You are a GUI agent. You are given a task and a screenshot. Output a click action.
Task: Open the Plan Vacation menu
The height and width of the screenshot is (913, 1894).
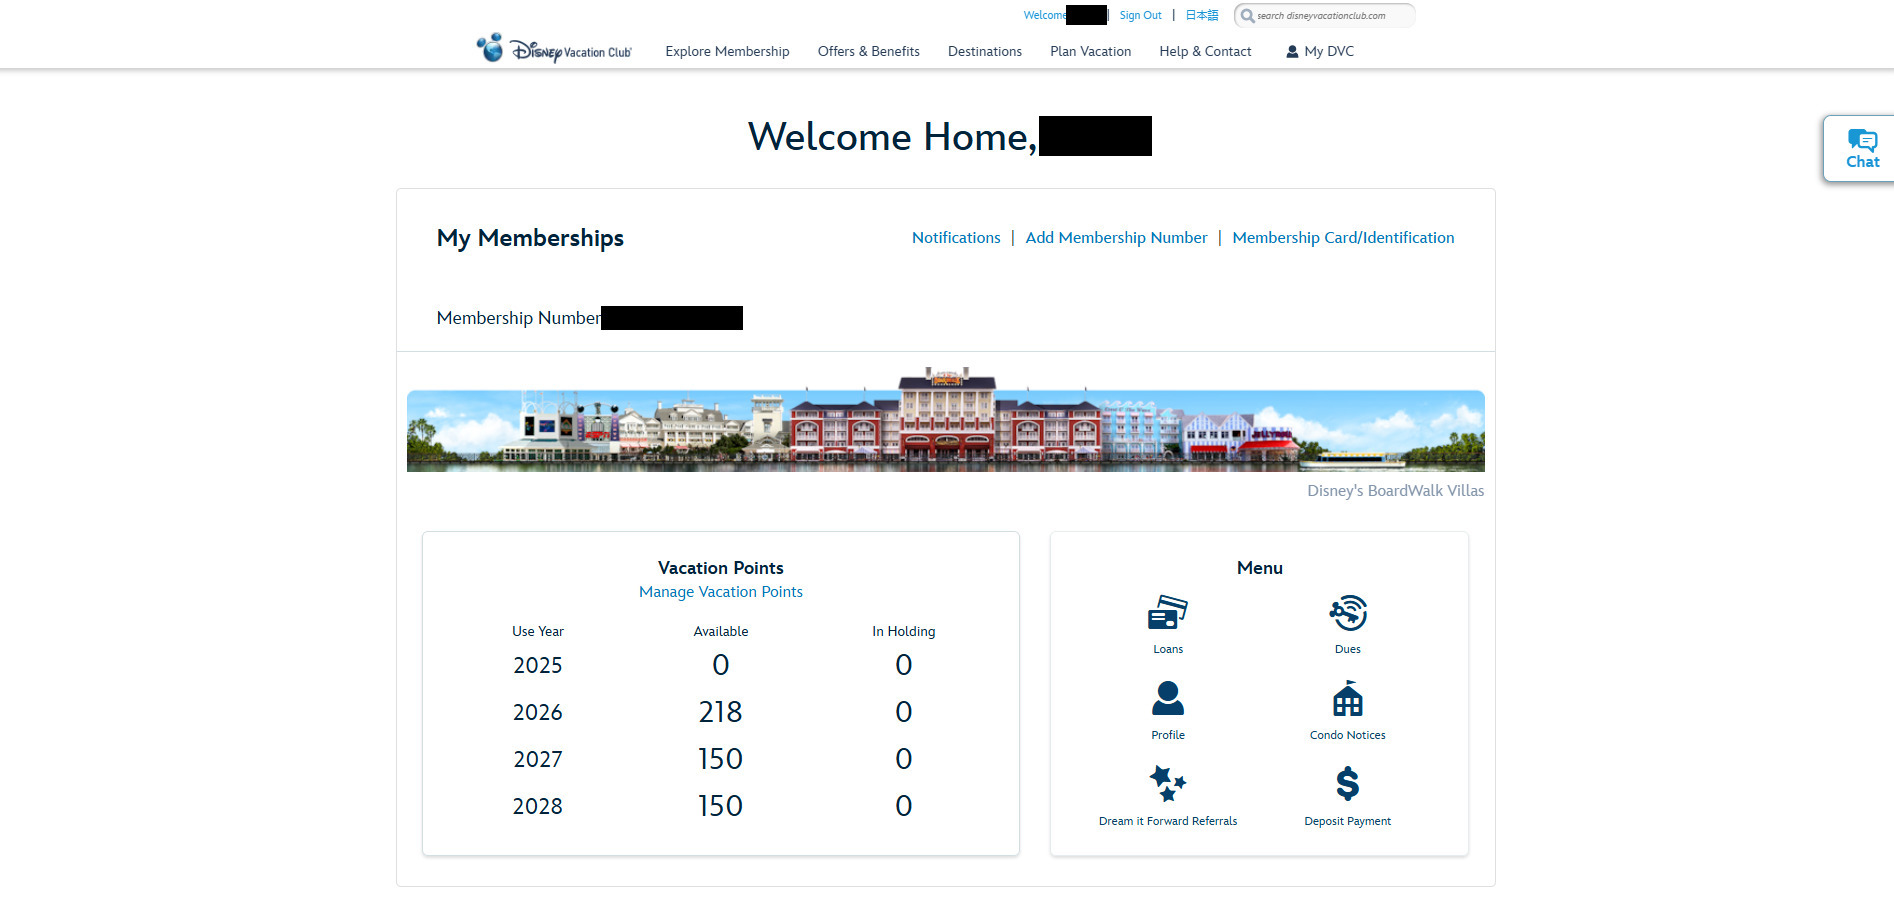(1090, 51)
